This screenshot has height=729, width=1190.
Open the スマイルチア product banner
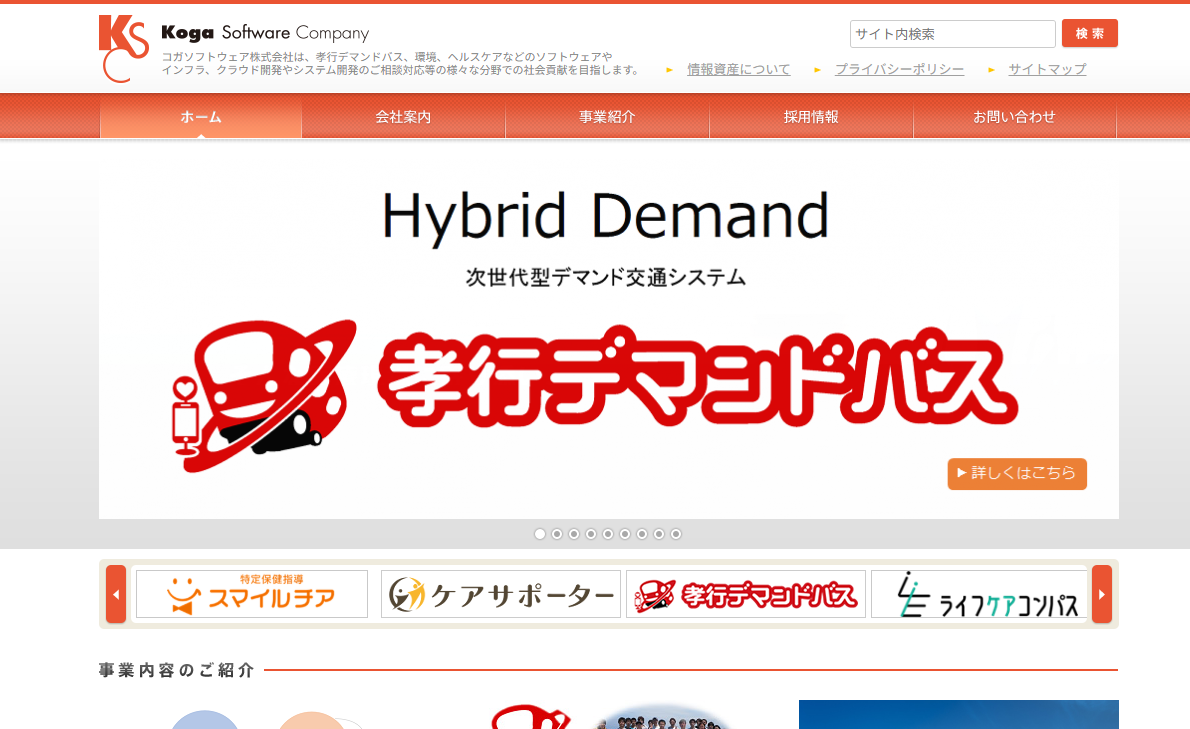(x=252, y=594)
